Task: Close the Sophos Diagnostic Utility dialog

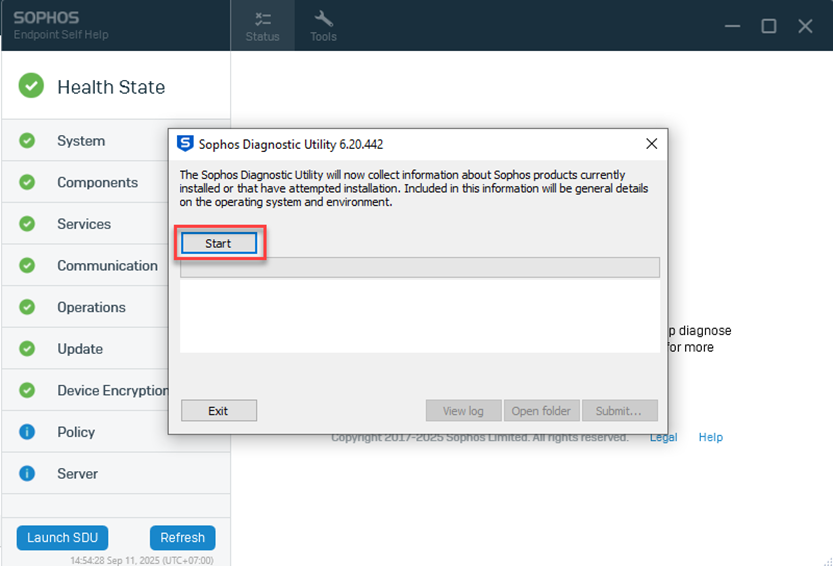Action: 651,144
